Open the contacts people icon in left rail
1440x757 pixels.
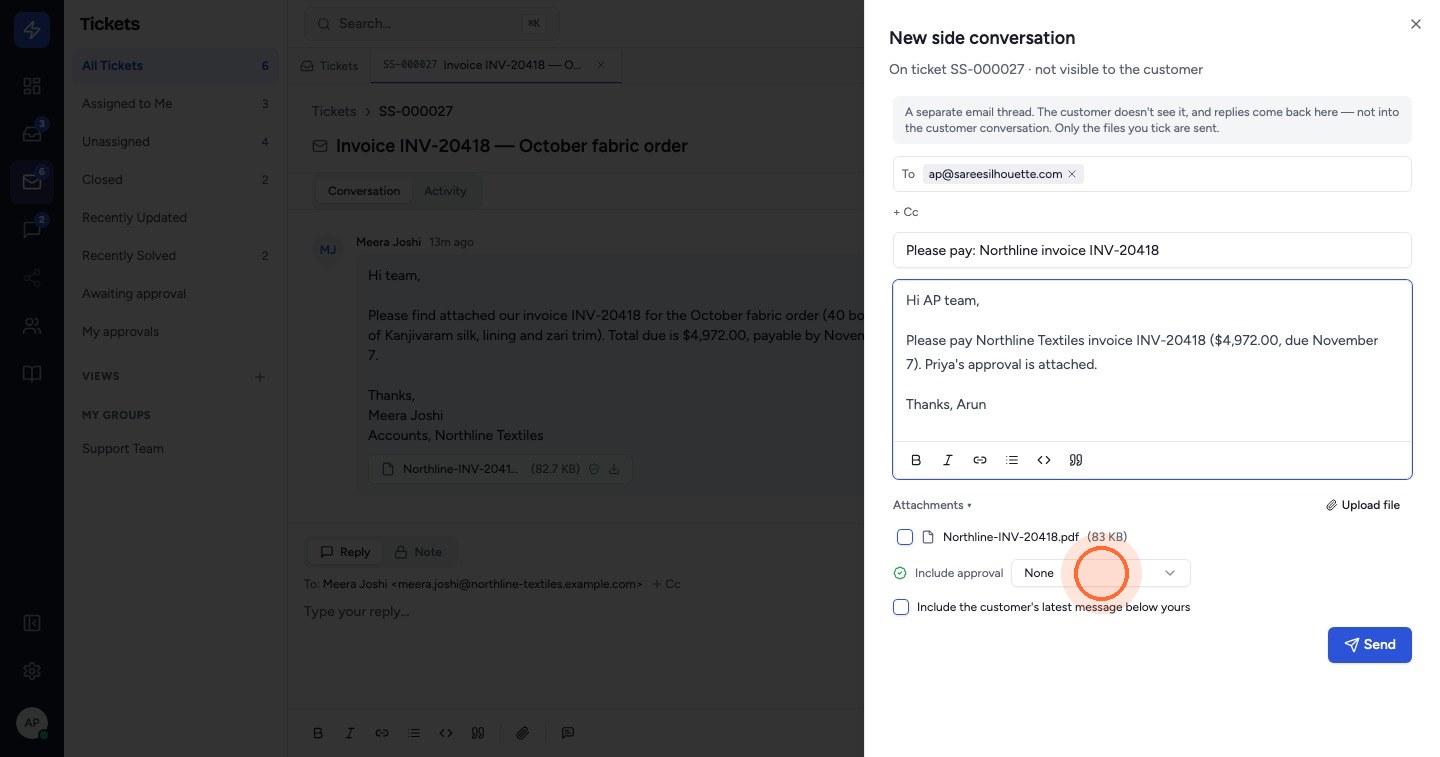pyautogui.click(x=32, y=326)
